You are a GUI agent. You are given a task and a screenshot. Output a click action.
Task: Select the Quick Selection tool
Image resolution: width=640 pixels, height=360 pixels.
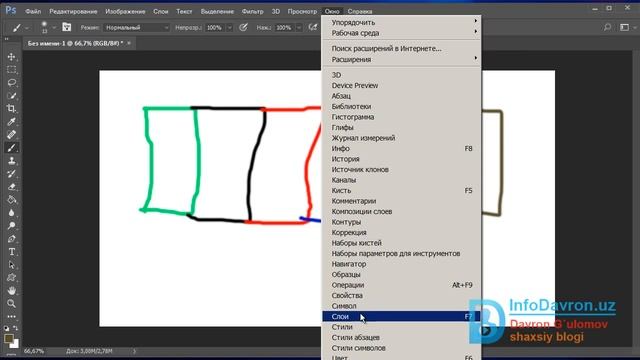click(11, 96)
